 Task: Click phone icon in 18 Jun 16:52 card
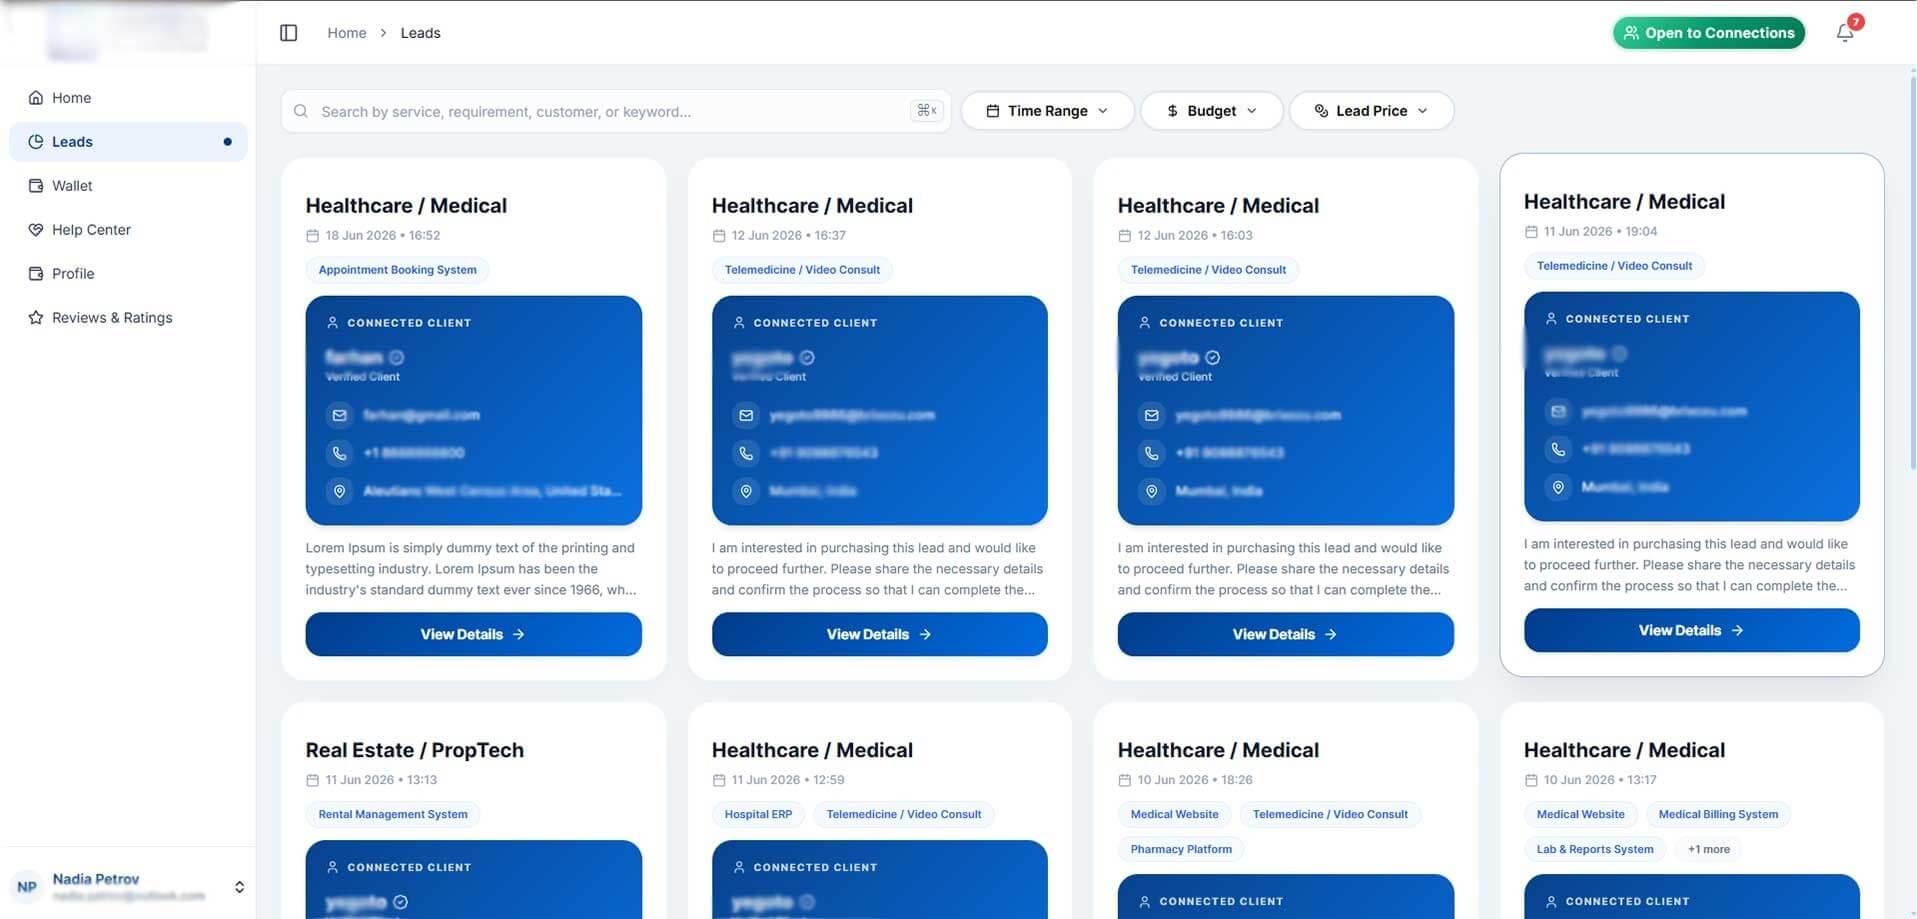pyautogui.click(x=340, y=453)
